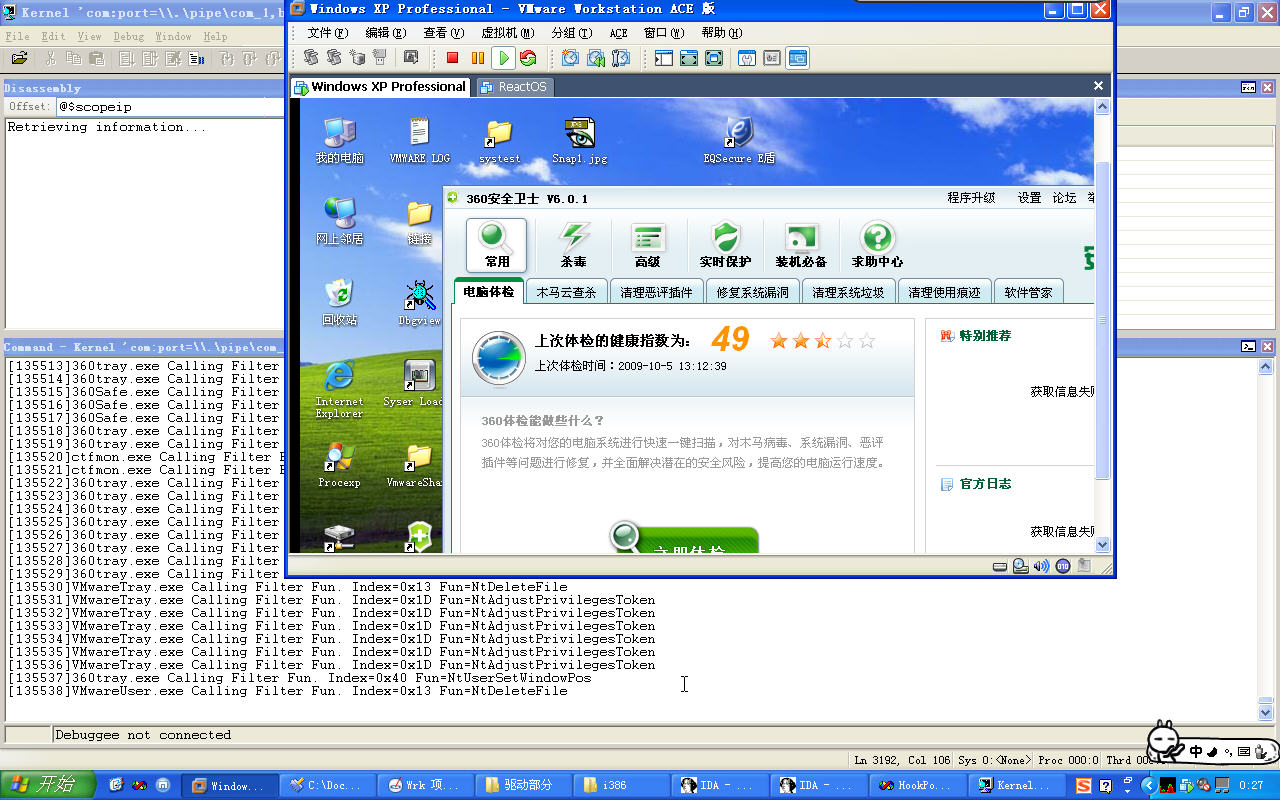Launch Dbgview shortcut on guest desktop
This screenshot has width=1280, height=800.
[x=419, y=302]
